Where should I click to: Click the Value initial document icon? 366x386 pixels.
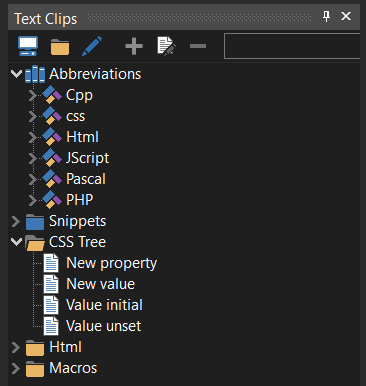(51, 305)
